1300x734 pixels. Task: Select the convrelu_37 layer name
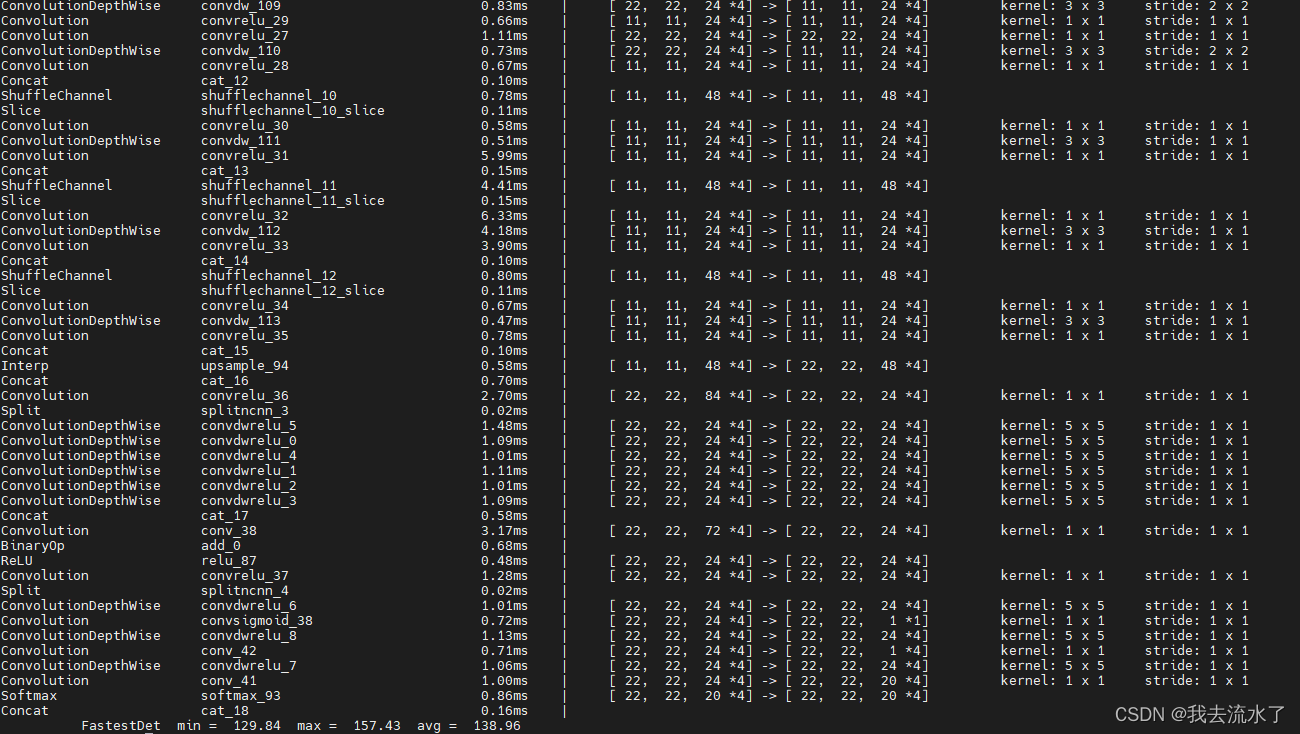(245, 576)
